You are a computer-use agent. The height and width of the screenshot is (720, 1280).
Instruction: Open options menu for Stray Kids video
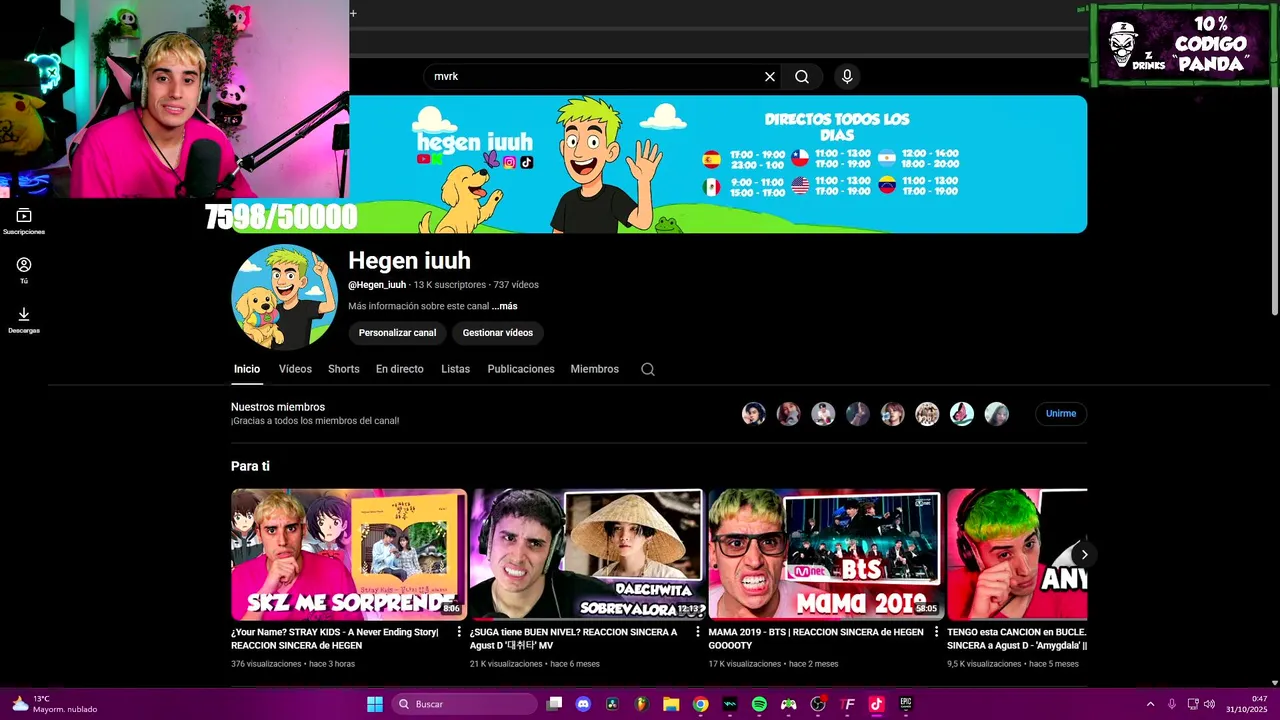tap(459, 632)
